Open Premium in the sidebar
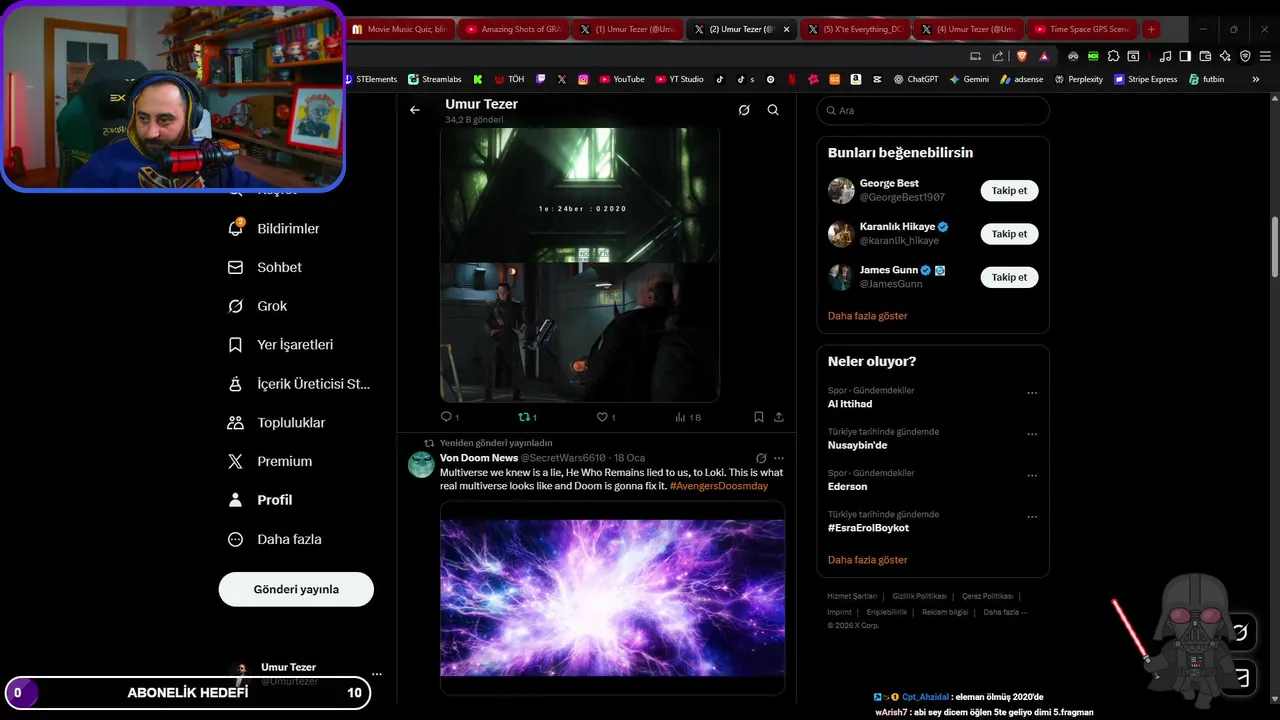This screenshot has height=720, width=1280. pyautogui.click(x=270, y=461)
